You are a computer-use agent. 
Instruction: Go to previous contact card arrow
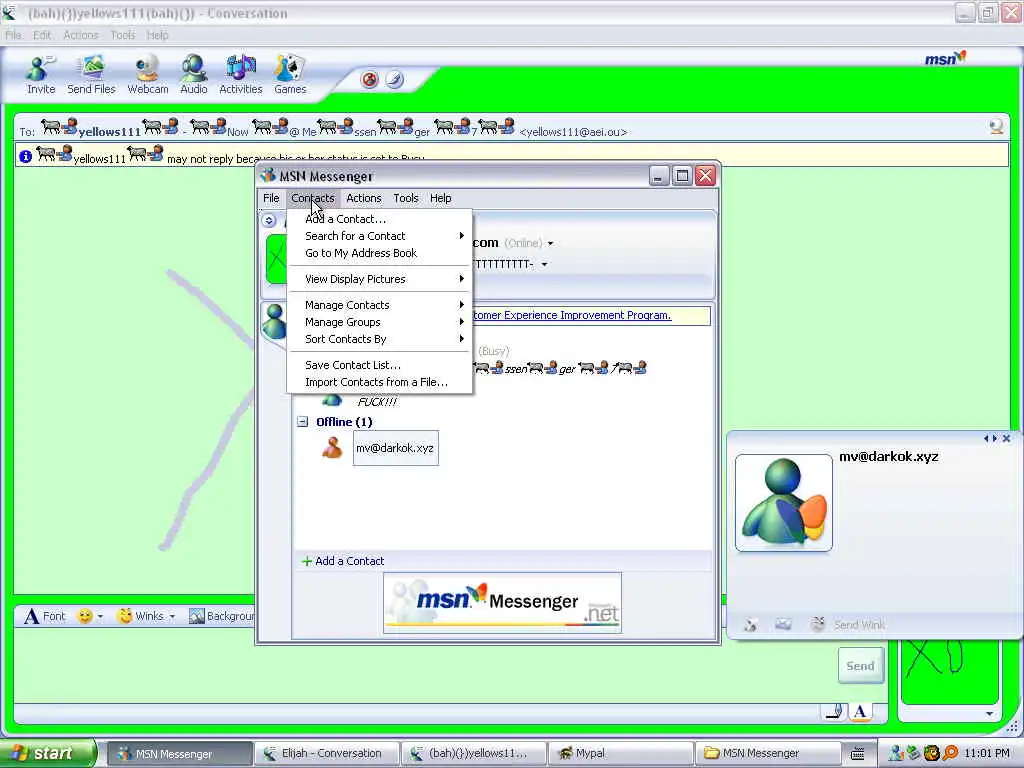click(986, 439)
